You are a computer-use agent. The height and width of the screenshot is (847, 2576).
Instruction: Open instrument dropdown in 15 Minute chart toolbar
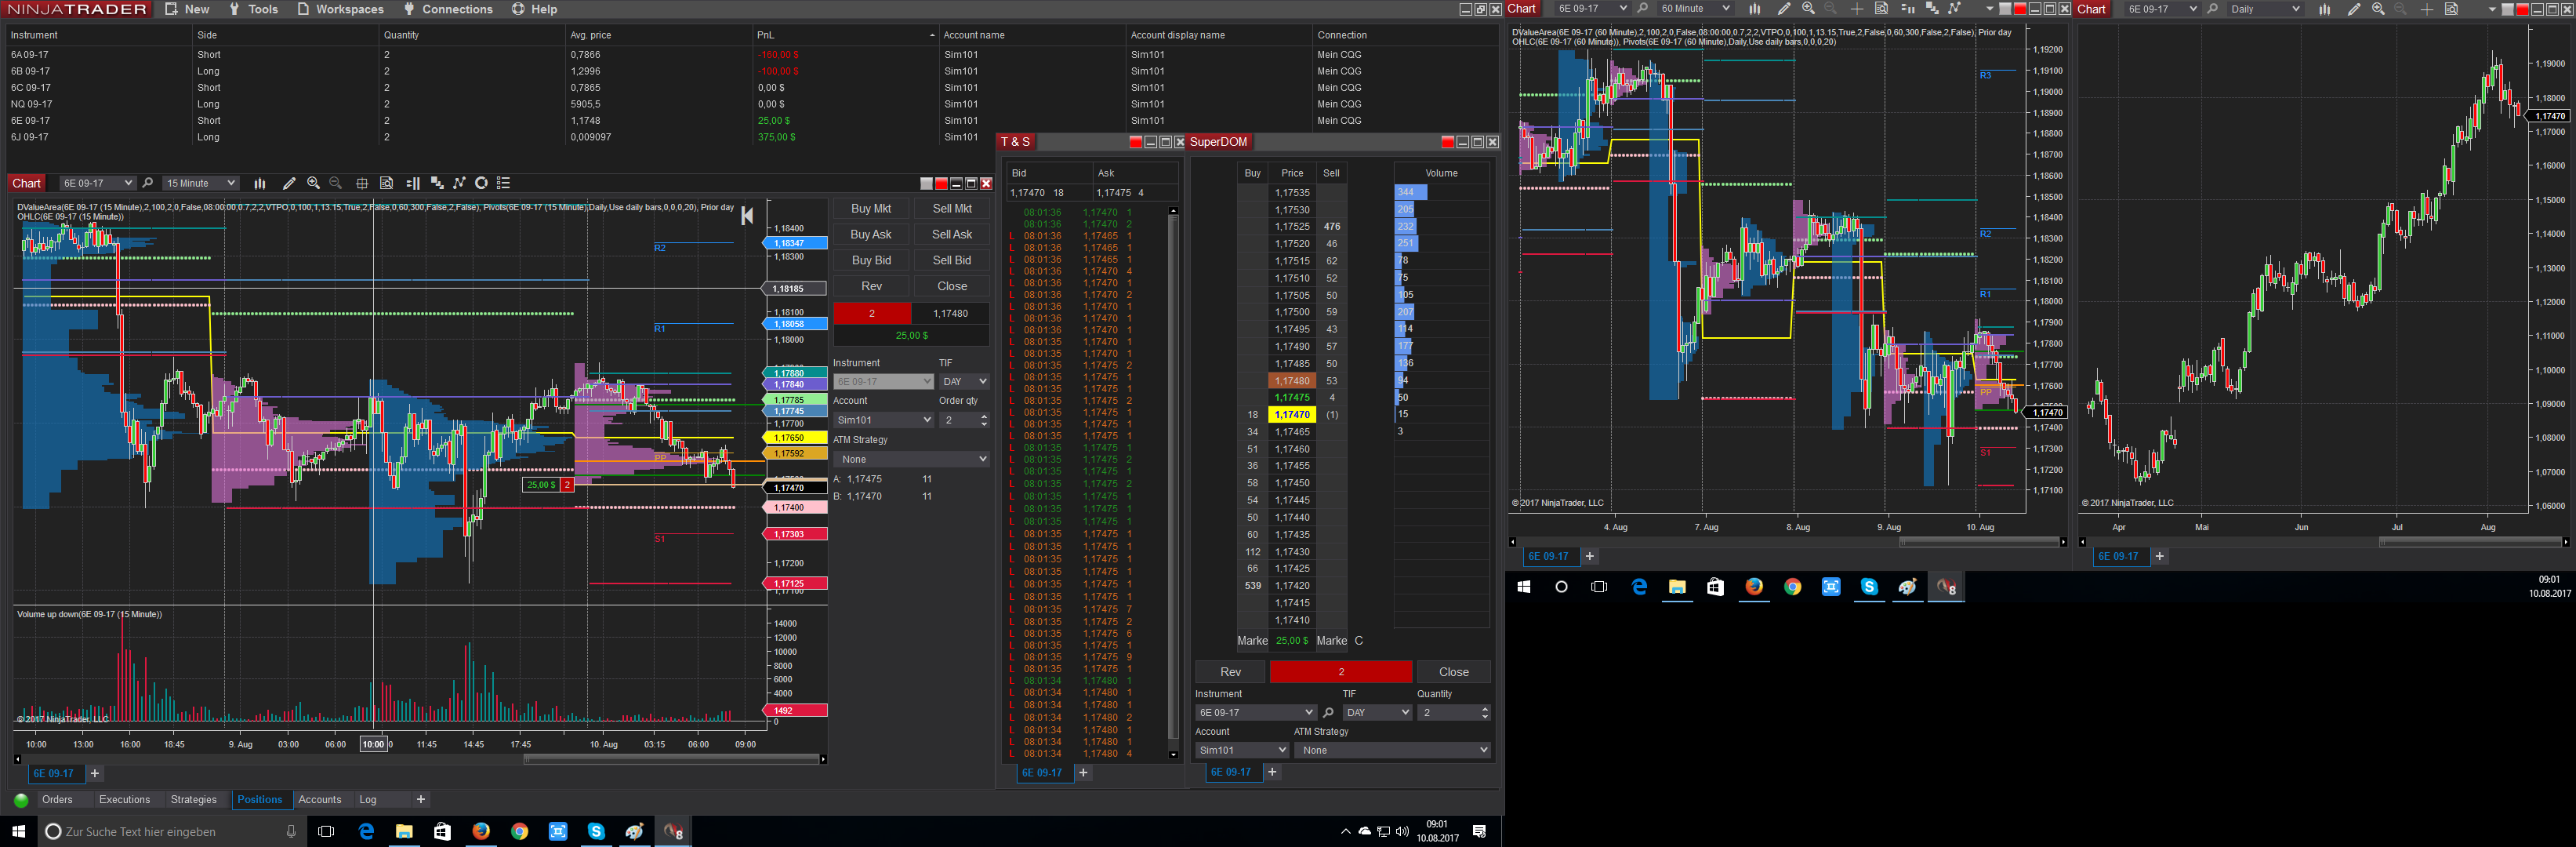97,183
